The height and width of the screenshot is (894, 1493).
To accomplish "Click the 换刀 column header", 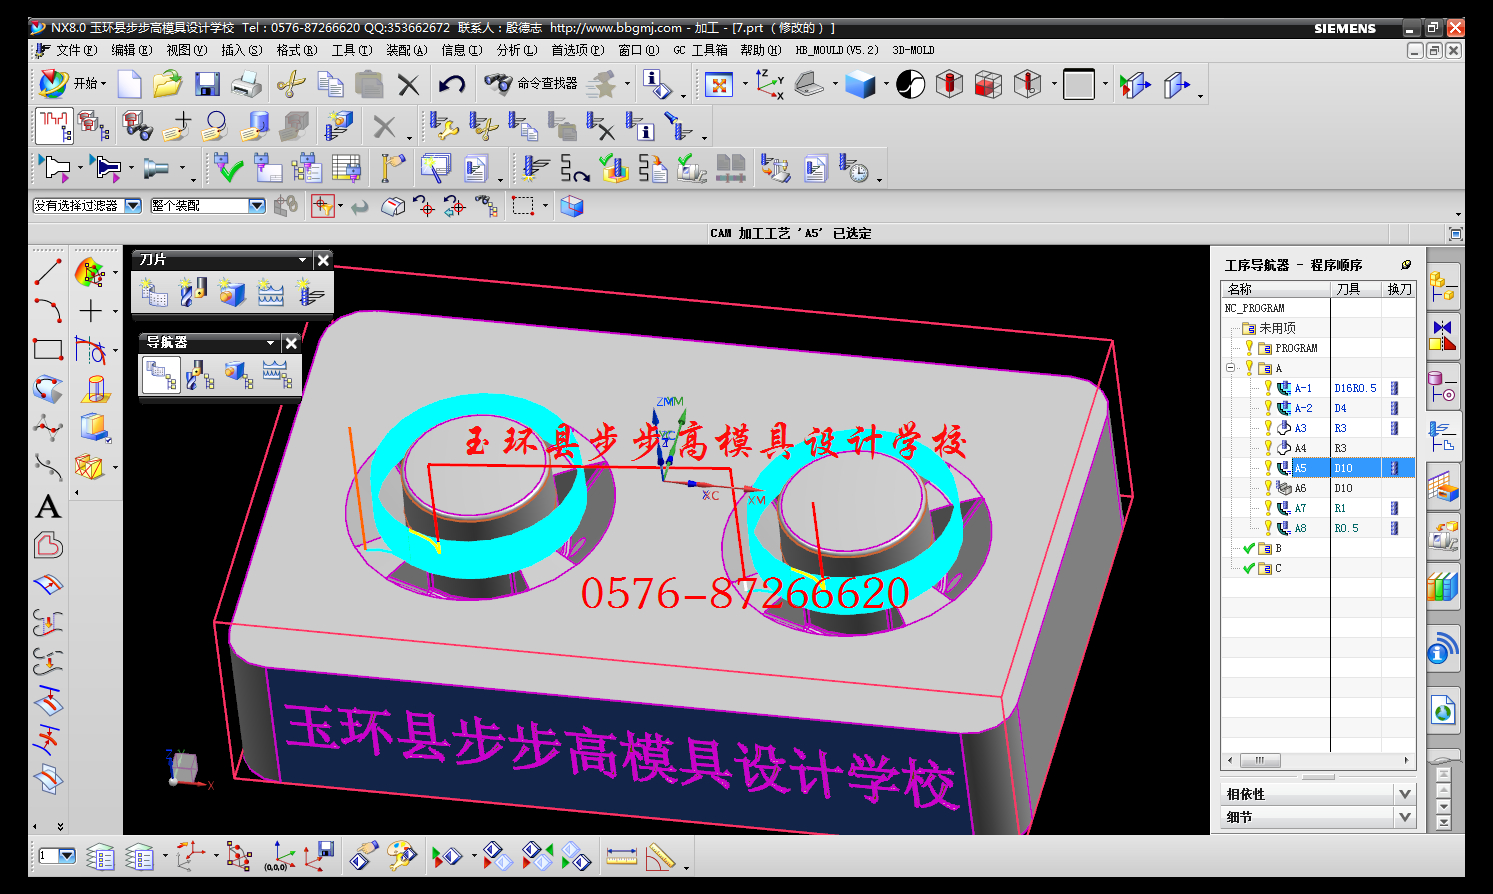I will (x=1399, y=289).
